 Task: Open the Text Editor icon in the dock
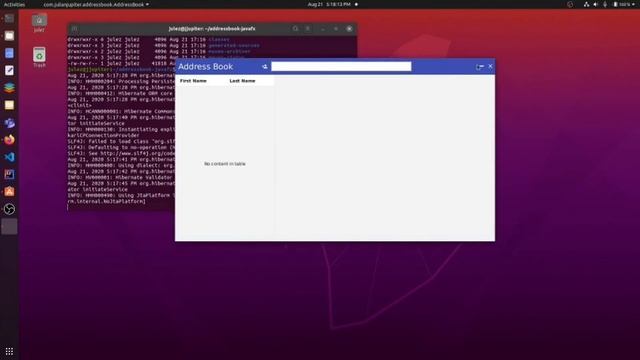[9, 71]
